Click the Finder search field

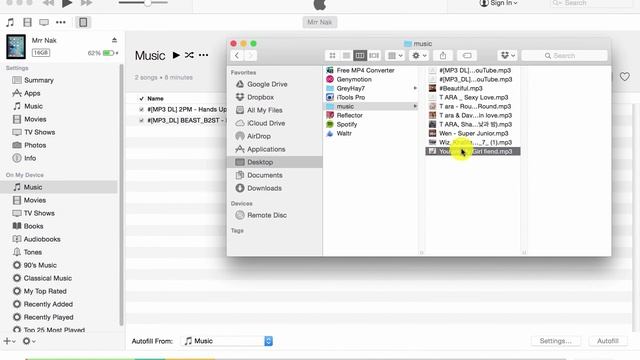pyautogui.click(x=564, y=56)
